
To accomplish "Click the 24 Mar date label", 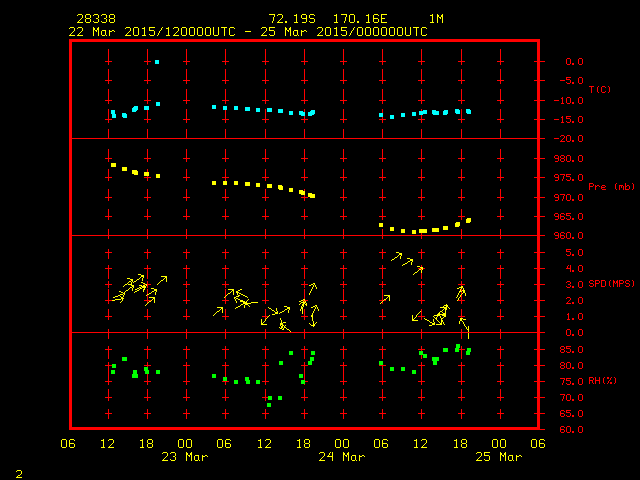I will point(342,457).
